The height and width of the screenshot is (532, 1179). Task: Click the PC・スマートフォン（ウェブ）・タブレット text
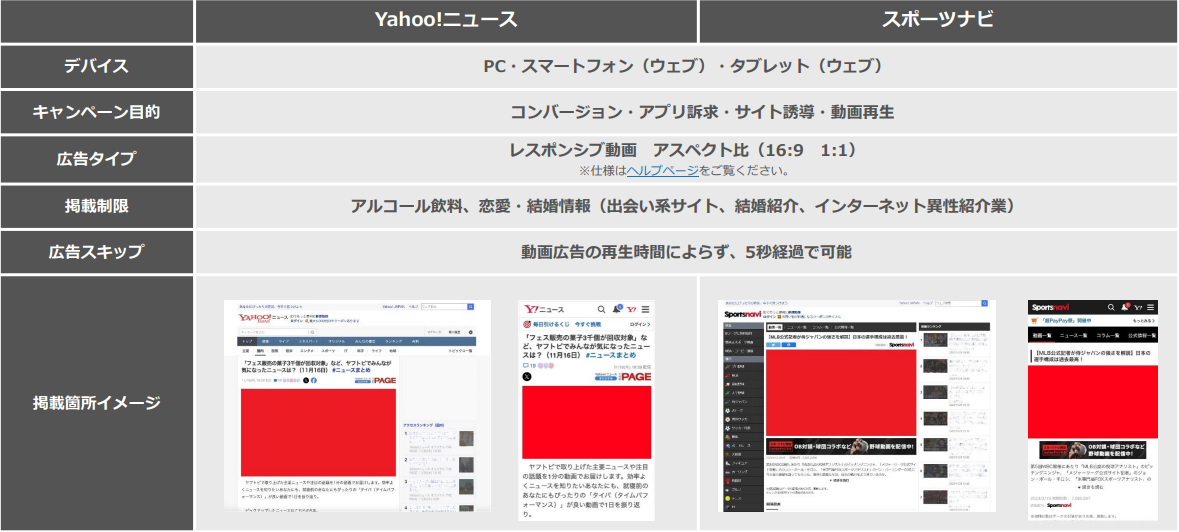(683, 66)
